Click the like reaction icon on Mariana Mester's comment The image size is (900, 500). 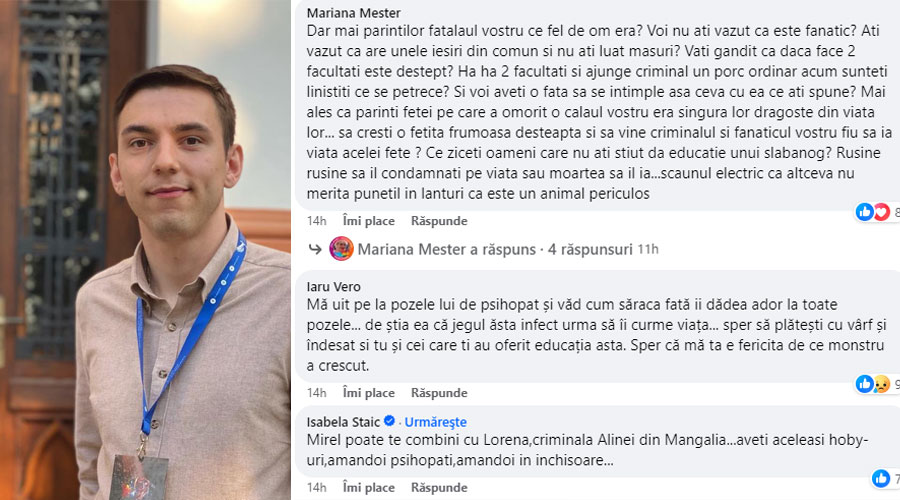(864, 212)
